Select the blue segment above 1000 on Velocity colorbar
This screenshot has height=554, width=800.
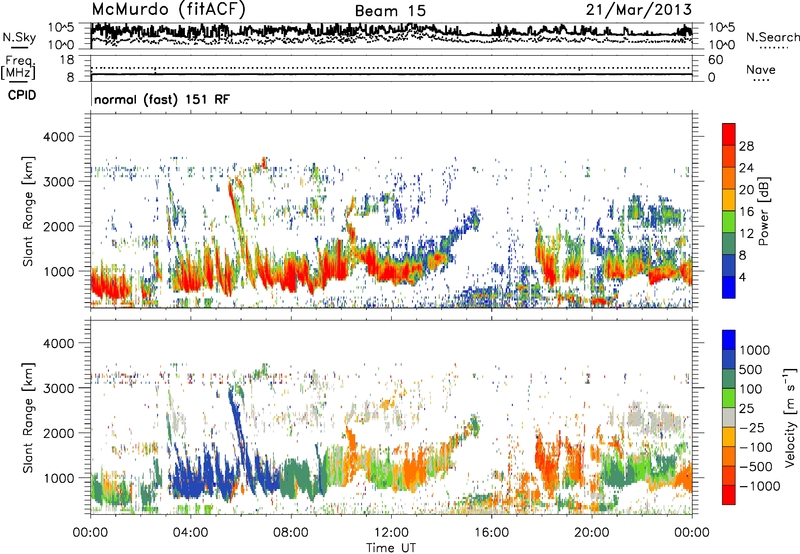pos(729,340)
